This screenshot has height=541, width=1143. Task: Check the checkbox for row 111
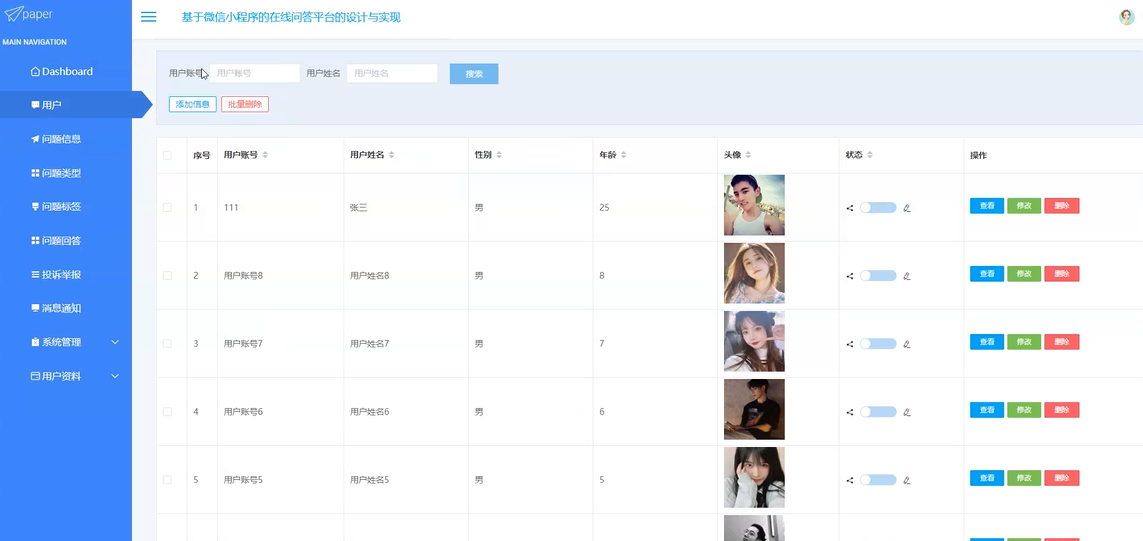pos(168,208)
